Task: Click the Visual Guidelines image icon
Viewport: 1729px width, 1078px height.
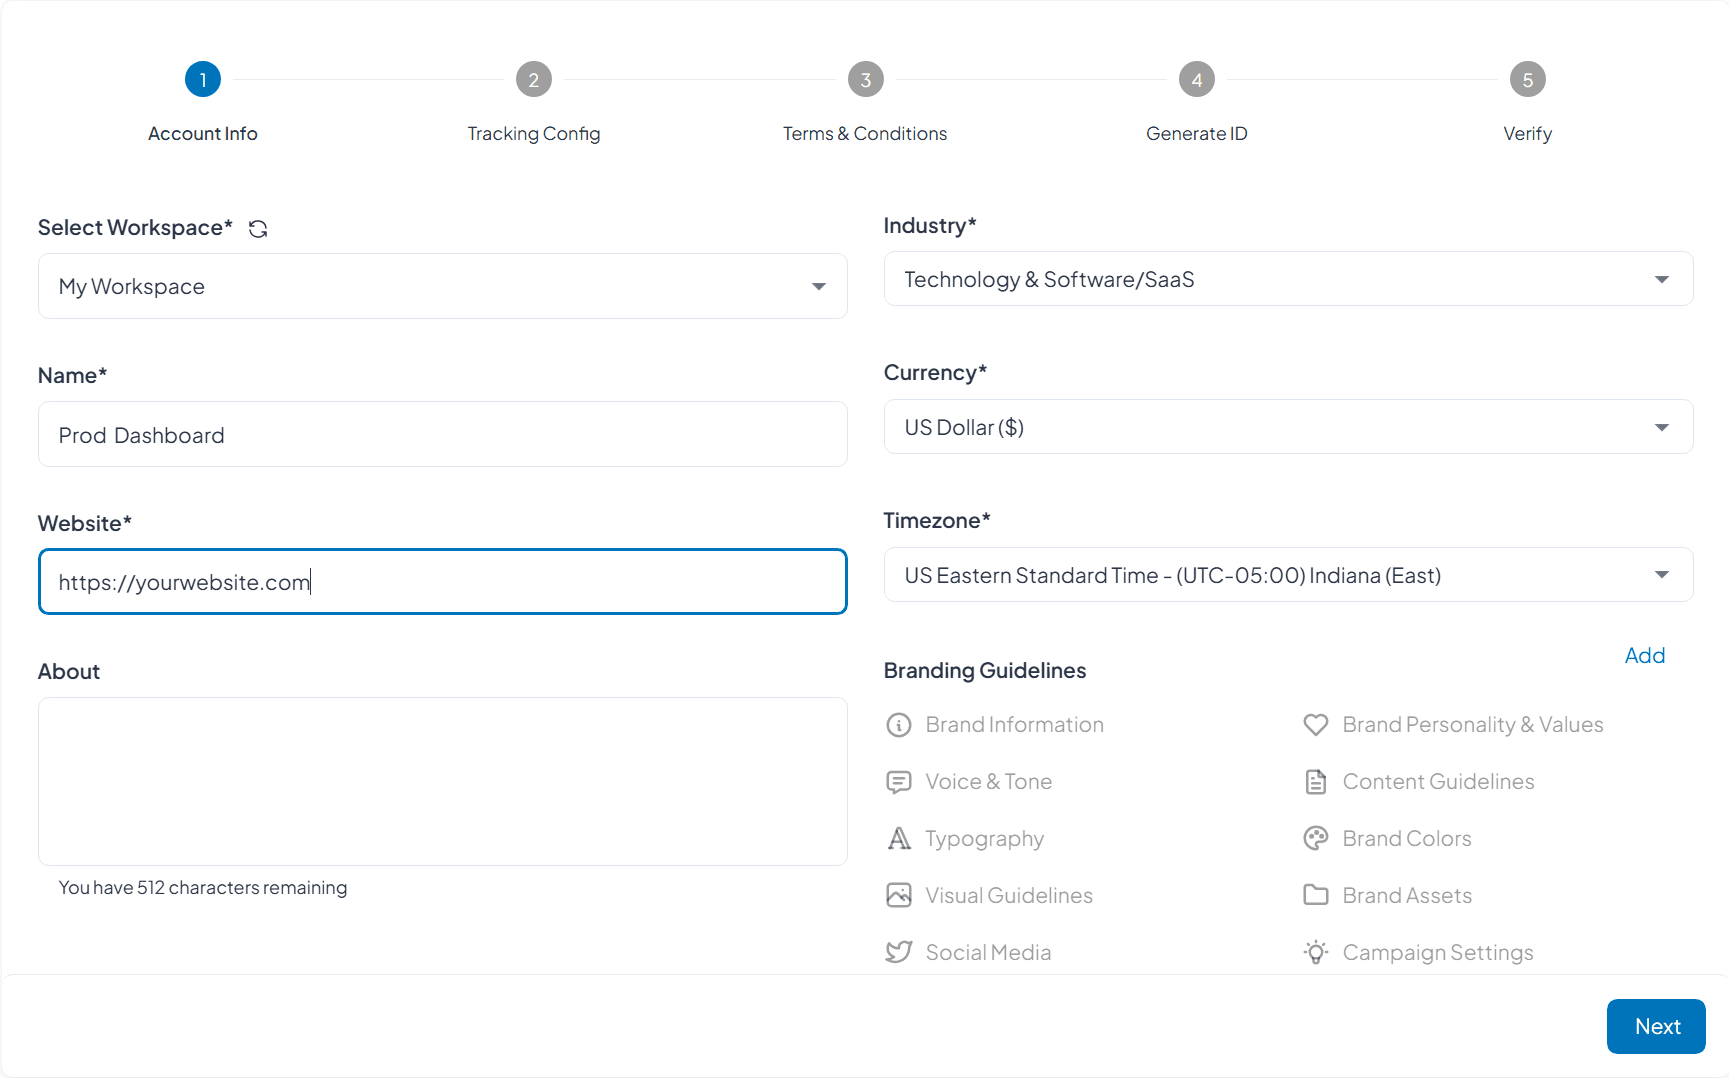Action: pos(898,896)
